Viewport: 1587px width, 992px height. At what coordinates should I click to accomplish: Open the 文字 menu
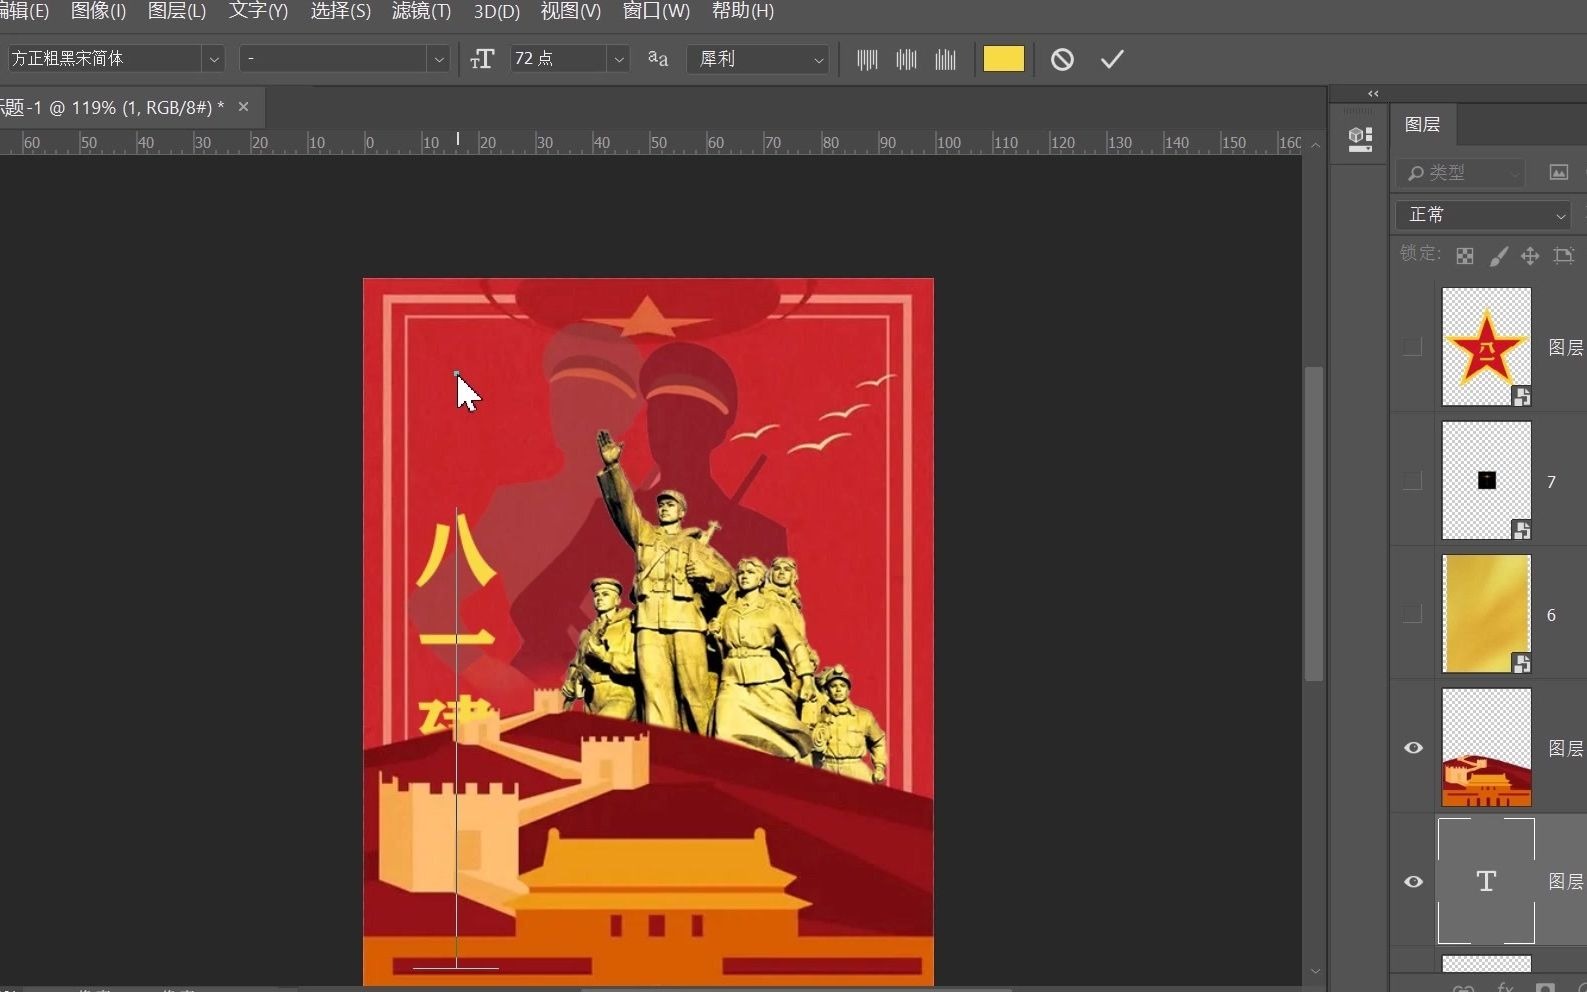pyautogui.click(x=258, y=11)
